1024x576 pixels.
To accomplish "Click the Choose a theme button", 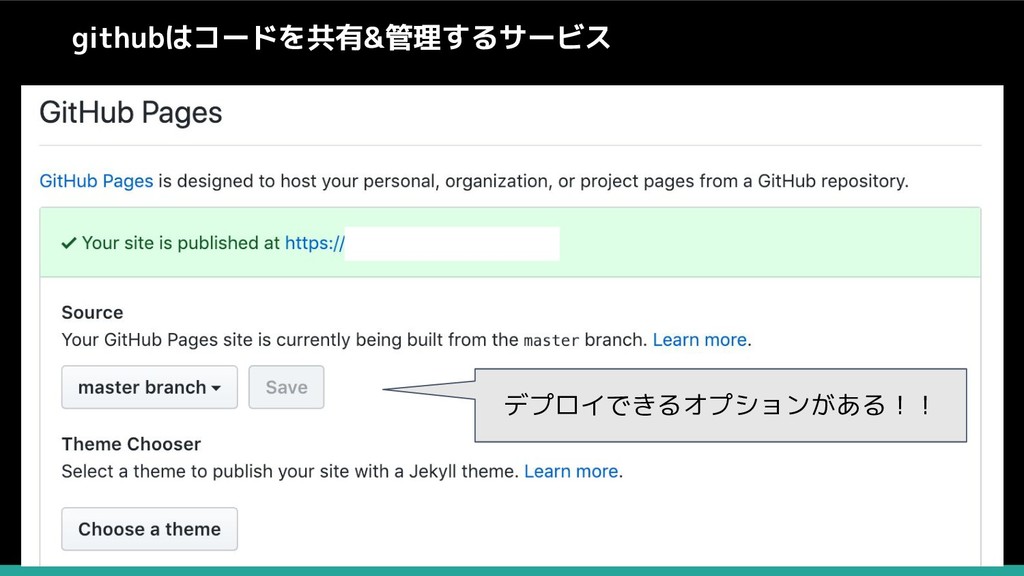I will coord(150,529).
